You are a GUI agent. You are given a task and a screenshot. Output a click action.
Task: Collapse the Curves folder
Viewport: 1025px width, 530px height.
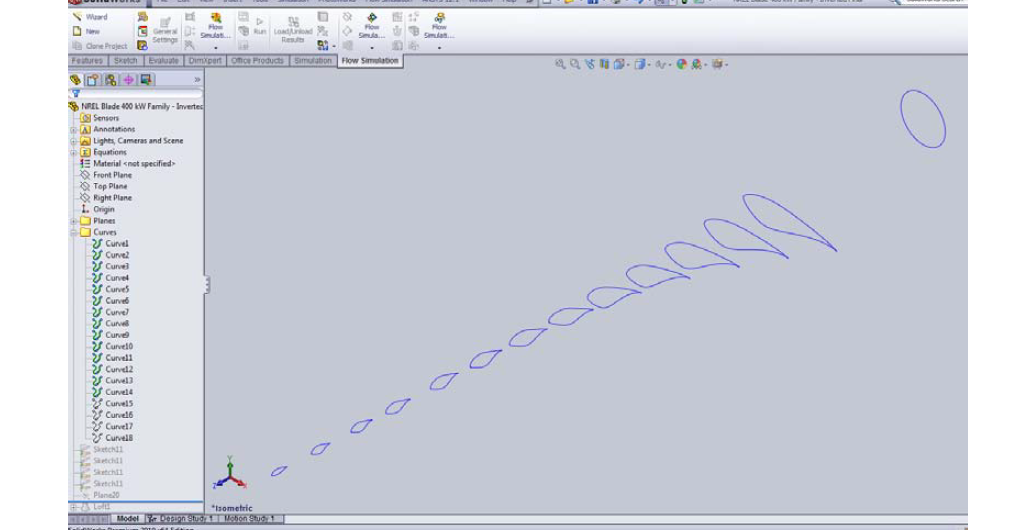click(74, 232)
